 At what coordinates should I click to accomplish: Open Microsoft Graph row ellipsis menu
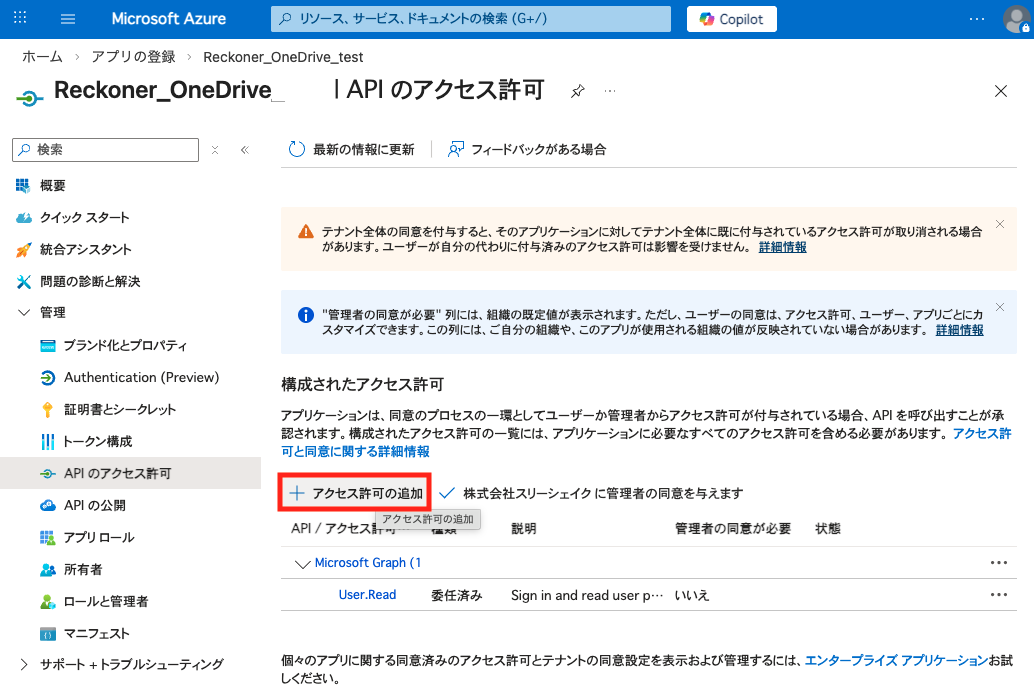click(998, 563)
